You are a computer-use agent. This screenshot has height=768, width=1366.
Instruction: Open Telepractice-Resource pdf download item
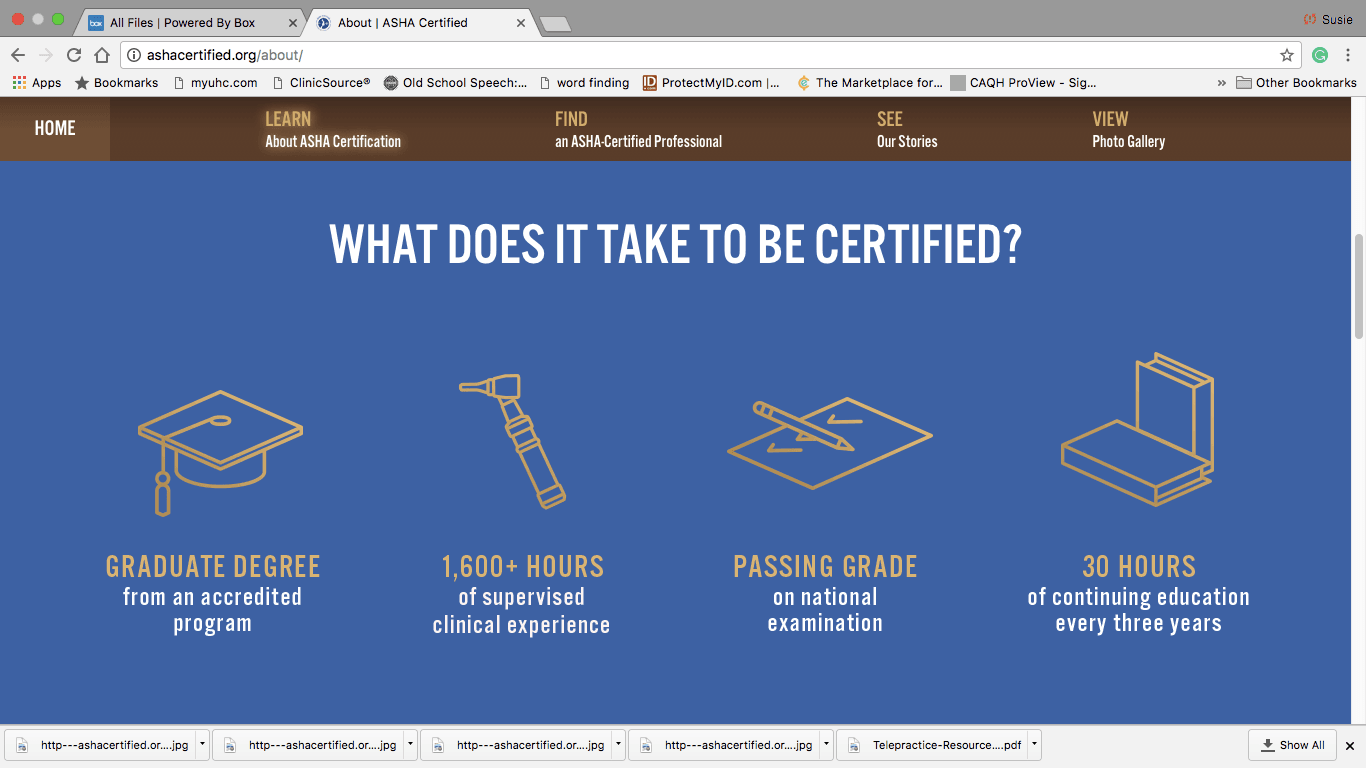click(934, 745)
